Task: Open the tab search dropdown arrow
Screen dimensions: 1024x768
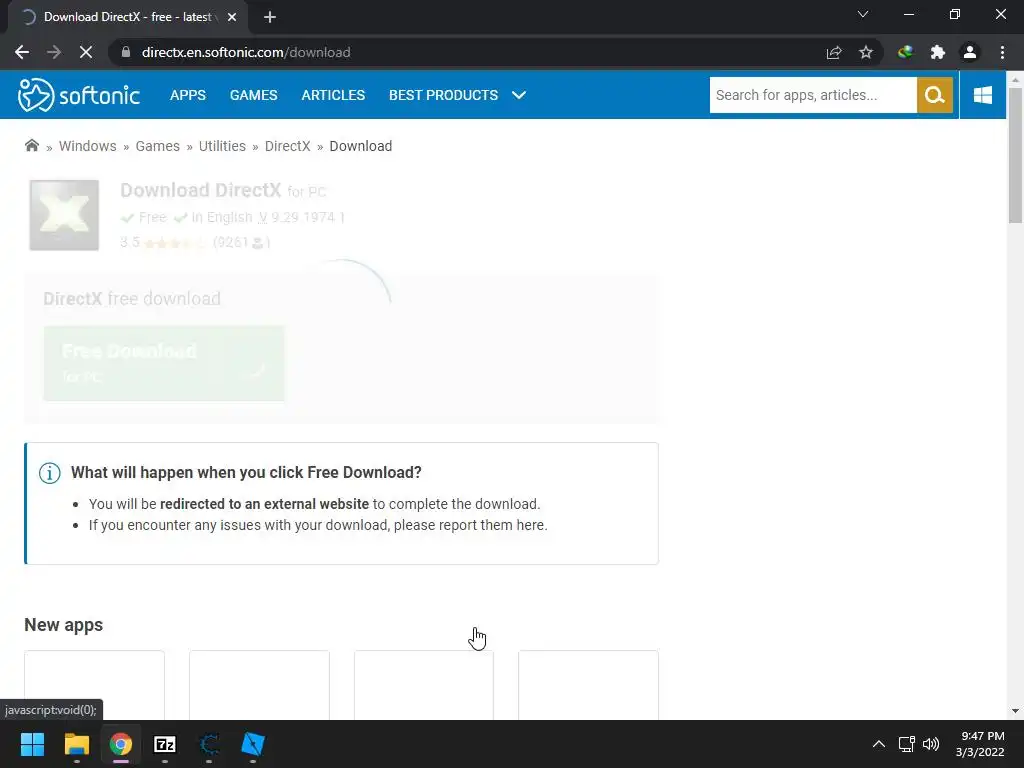Action: pos(863,14)
